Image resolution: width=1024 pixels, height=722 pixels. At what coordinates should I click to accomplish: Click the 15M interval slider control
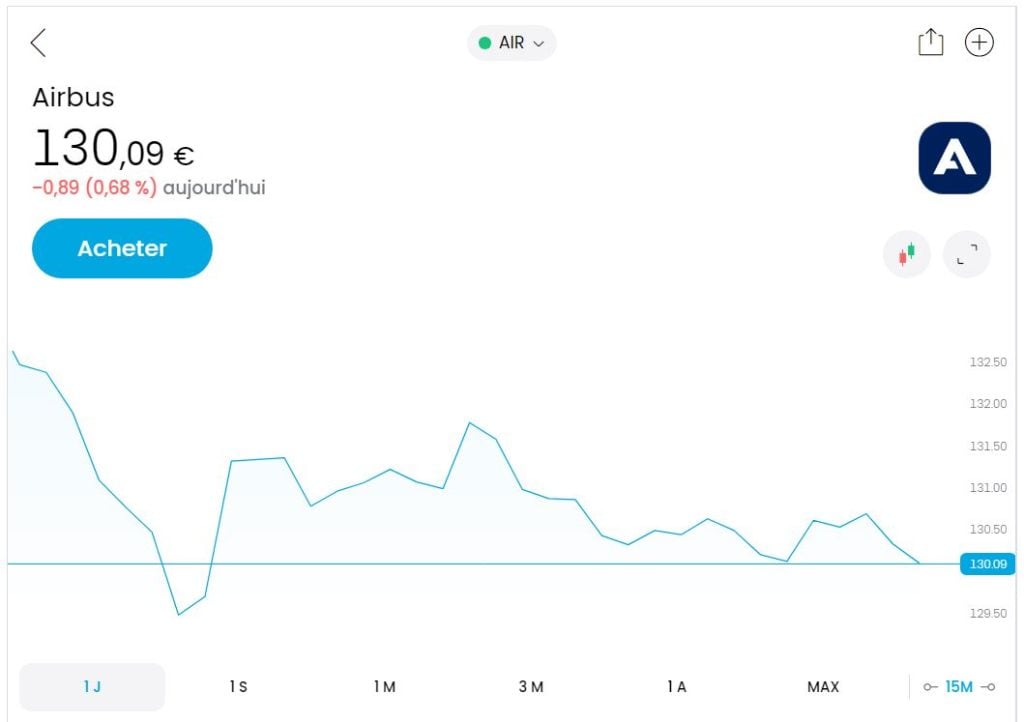coord(958,687)
